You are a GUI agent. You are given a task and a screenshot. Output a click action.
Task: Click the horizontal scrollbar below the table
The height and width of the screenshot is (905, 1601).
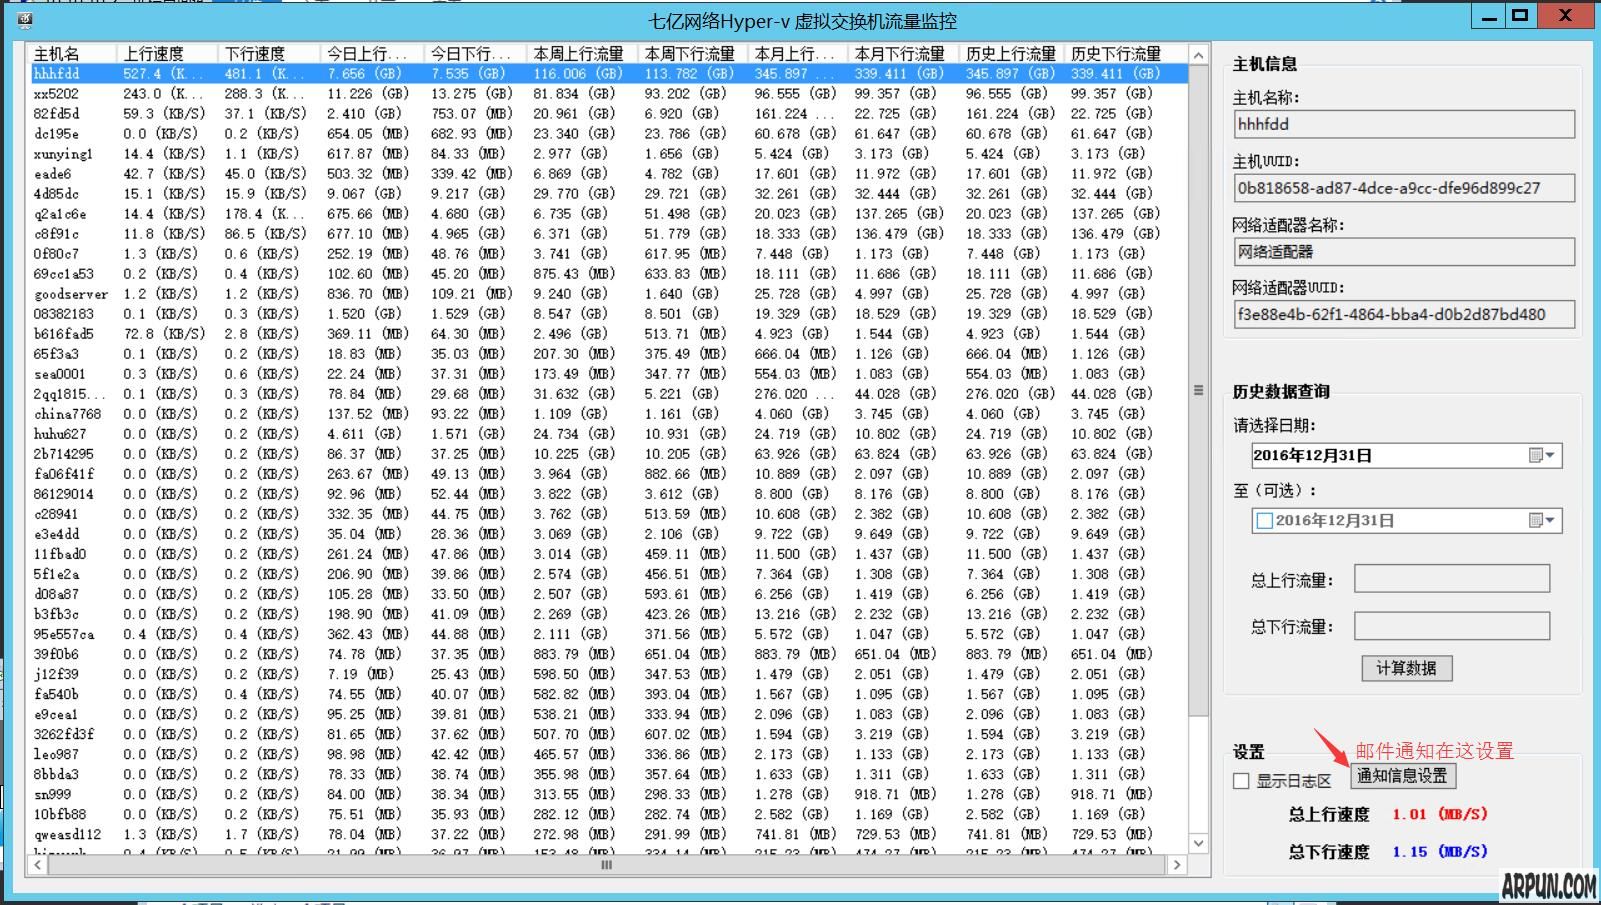(x=605, y=865)
